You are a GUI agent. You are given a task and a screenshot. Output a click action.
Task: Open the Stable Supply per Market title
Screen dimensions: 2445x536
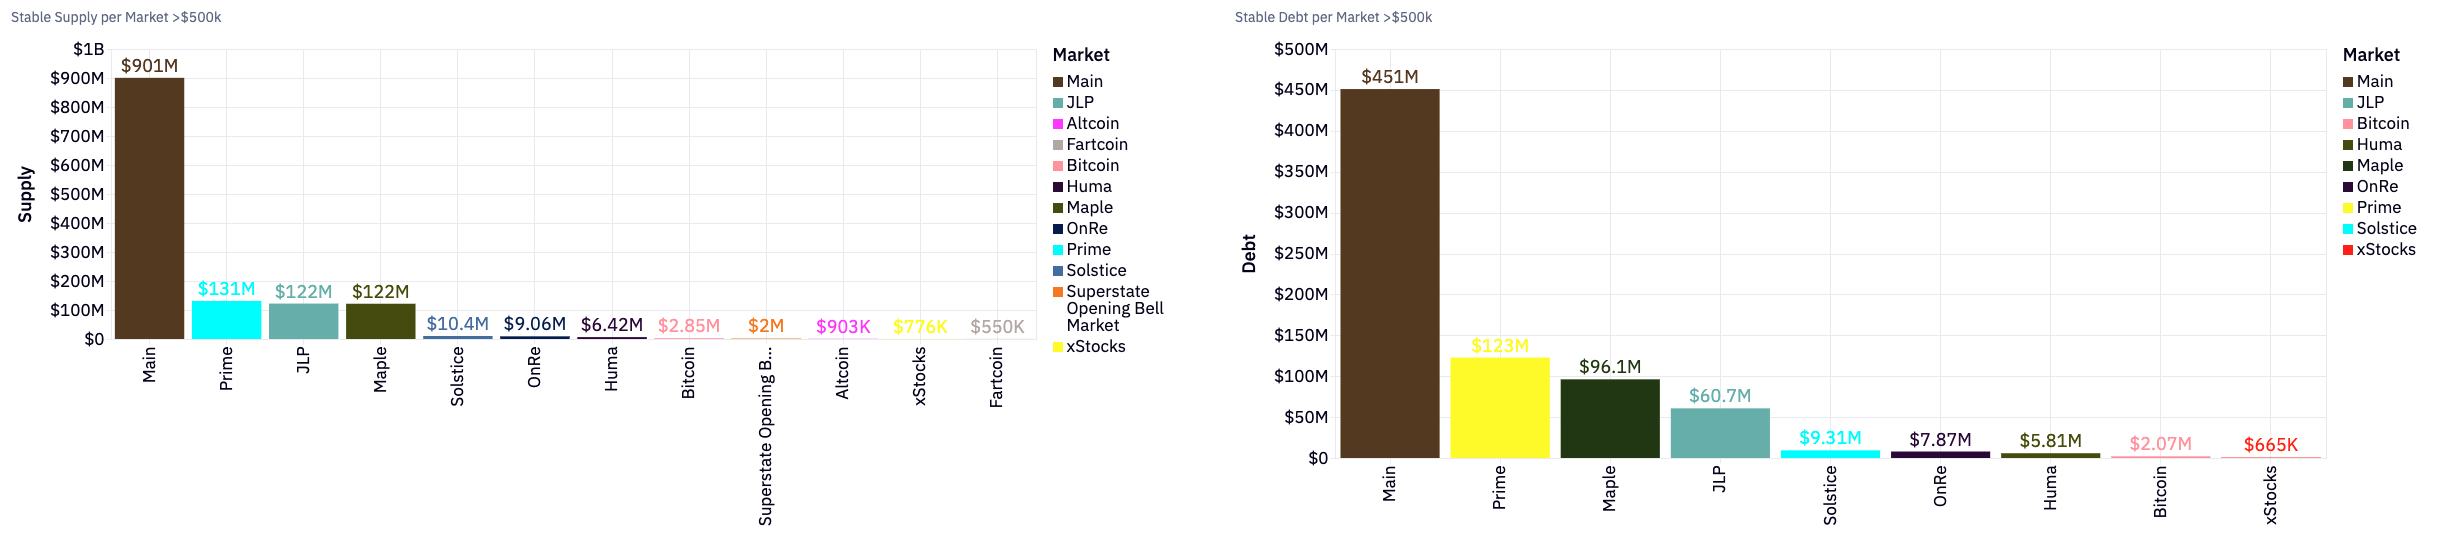[116, 17]
